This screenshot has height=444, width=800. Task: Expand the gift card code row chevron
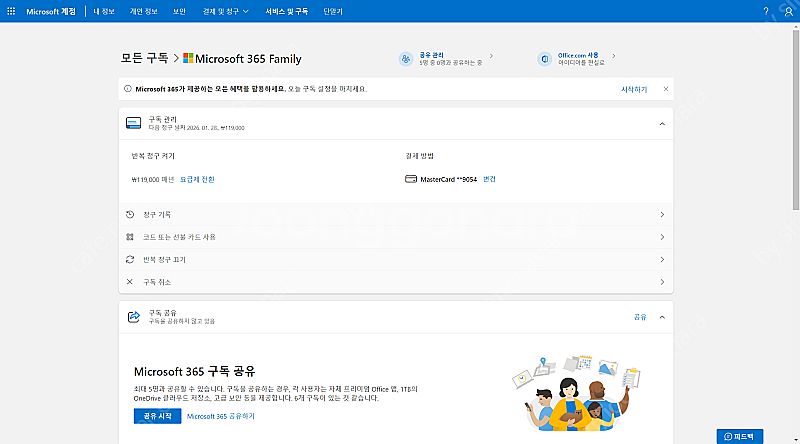(662, 237)
